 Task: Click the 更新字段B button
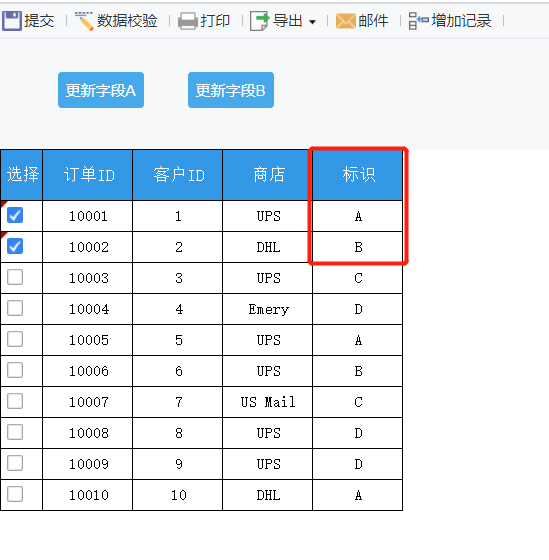[x=231, y=90]
